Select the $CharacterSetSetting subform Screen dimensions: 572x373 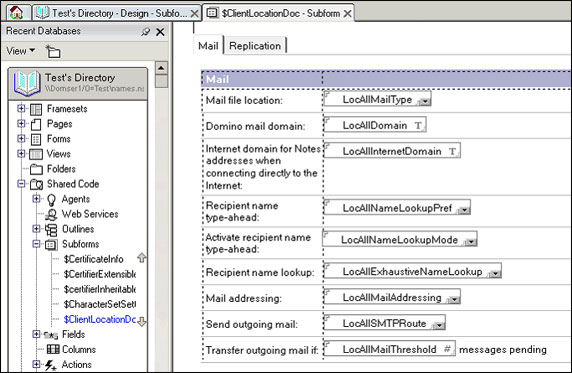(x=100, y=304)
